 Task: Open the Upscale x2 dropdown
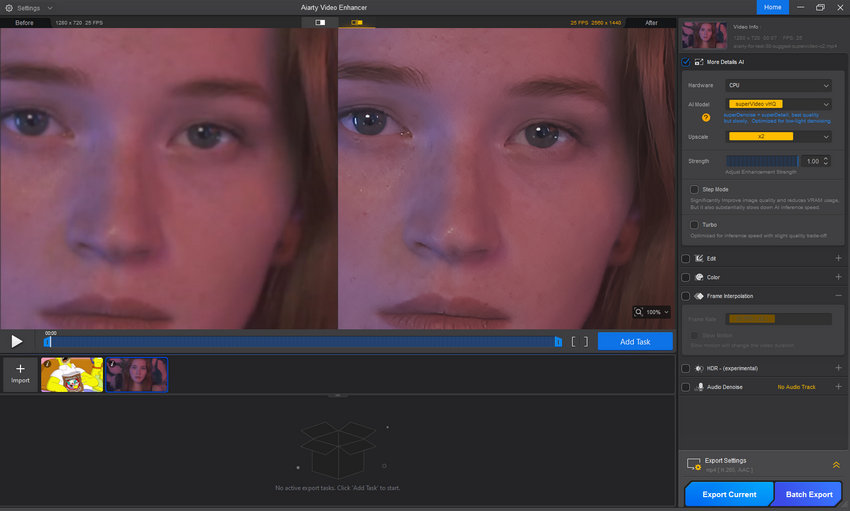click(778, 137)
